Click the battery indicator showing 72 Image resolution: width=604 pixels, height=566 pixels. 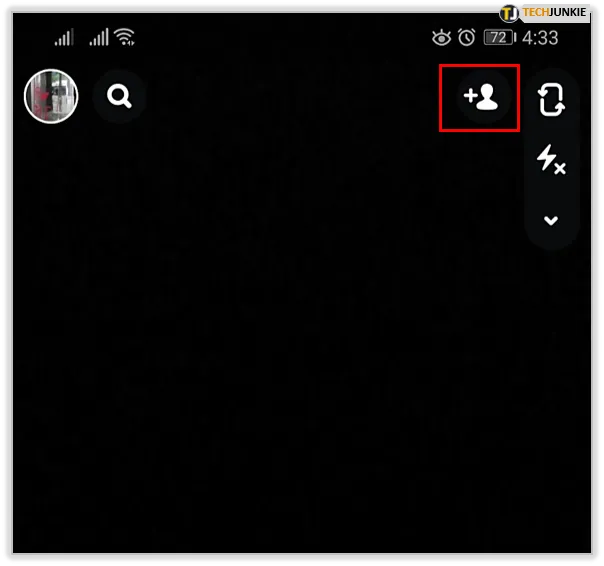500,38
